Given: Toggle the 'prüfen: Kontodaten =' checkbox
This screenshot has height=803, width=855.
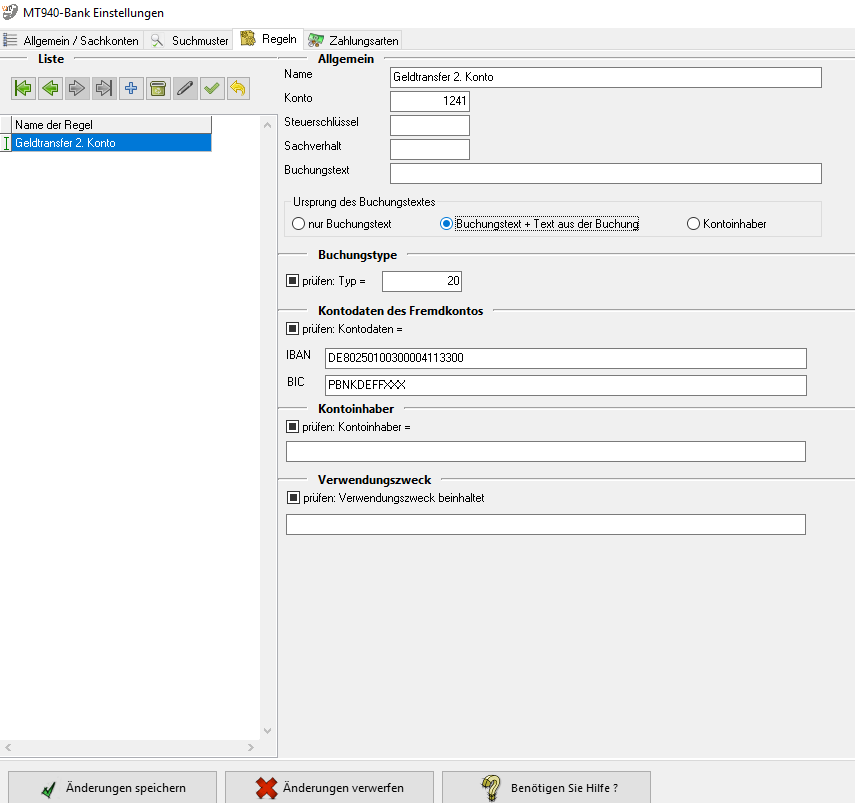Looking at the screenshot, I should (x=293, y=328).
